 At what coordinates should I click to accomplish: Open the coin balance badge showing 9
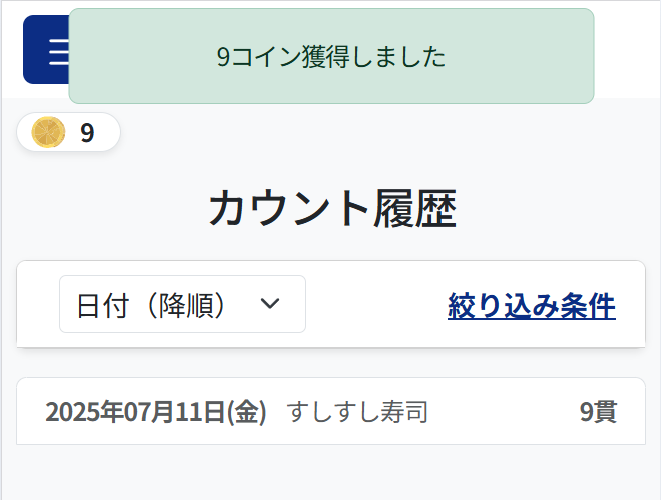click(68, 132)
